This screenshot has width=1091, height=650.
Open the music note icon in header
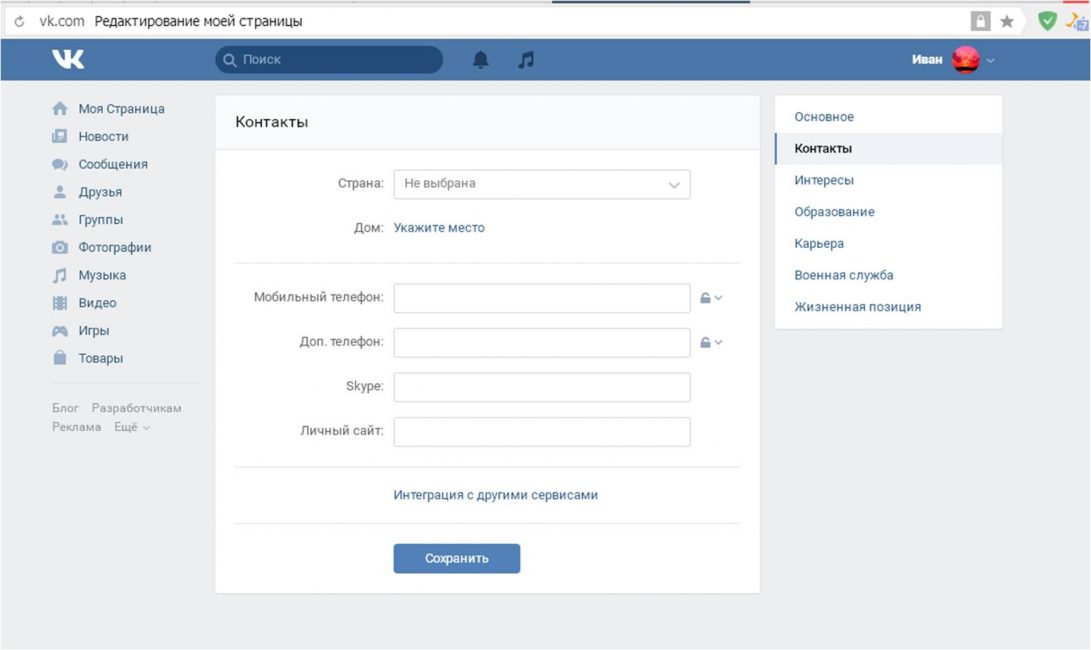point(526,60)
